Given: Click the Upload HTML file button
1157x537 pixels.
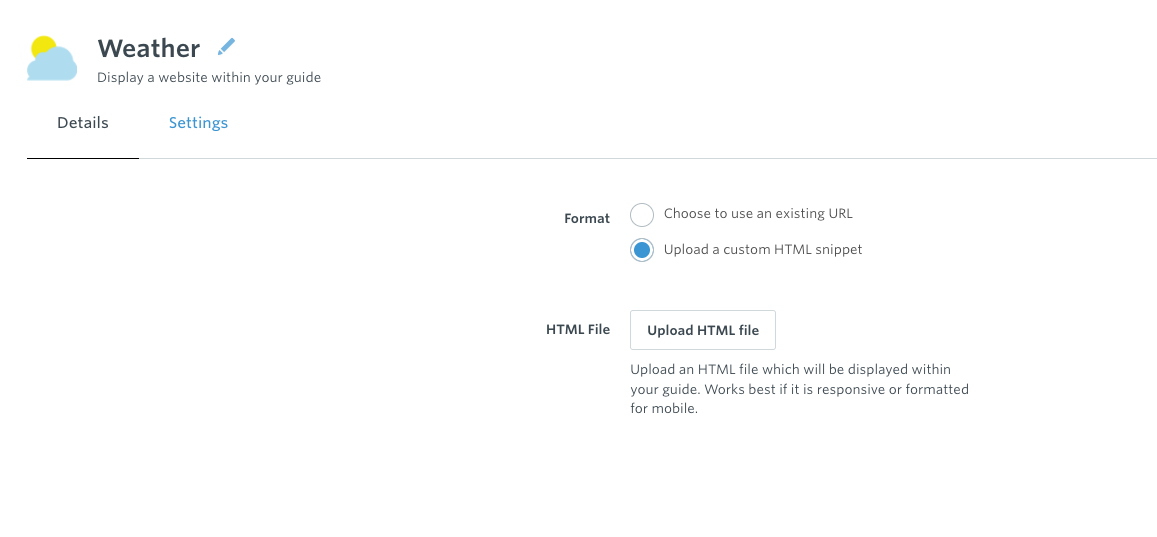Looking at the screenshot, I should [702, 330].
